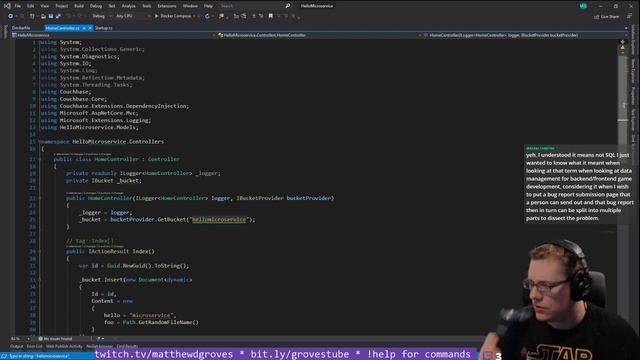
Task: Collapse the Index() method block
Action: [x=40, y=252]
